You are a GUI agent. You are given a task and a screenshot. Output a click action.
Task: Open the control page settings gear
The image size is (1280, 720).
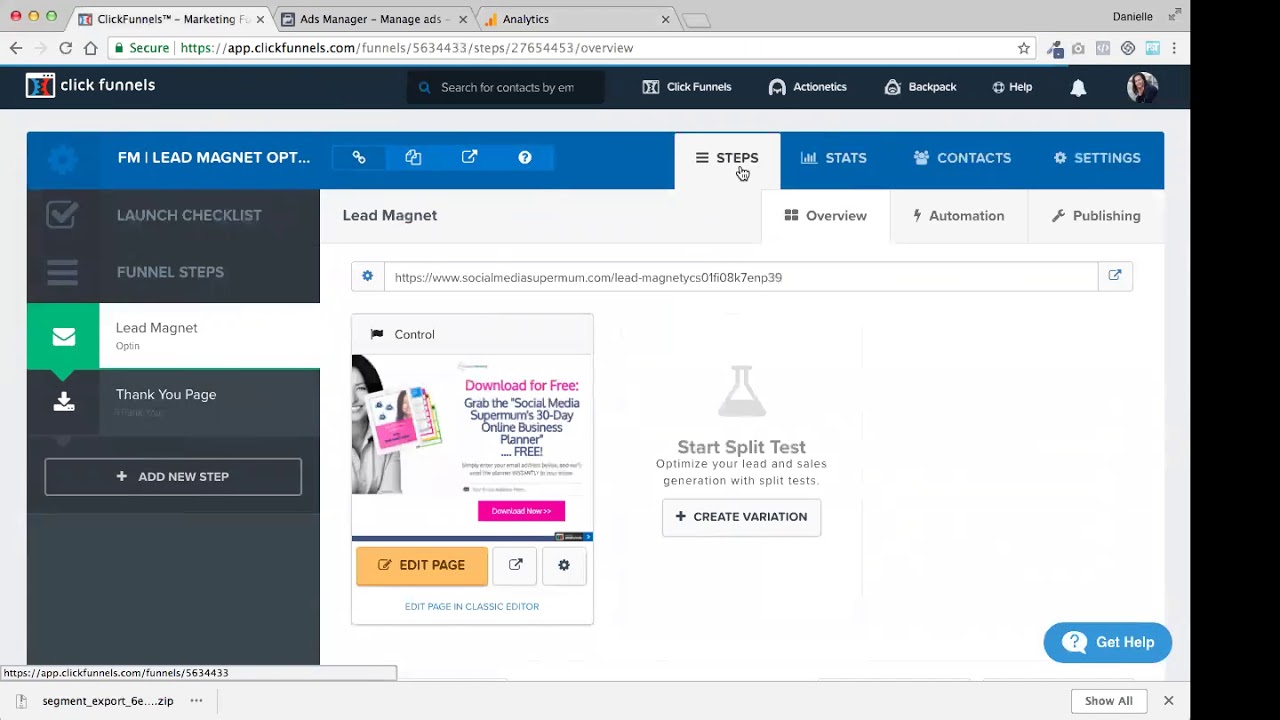click(564, 565)
